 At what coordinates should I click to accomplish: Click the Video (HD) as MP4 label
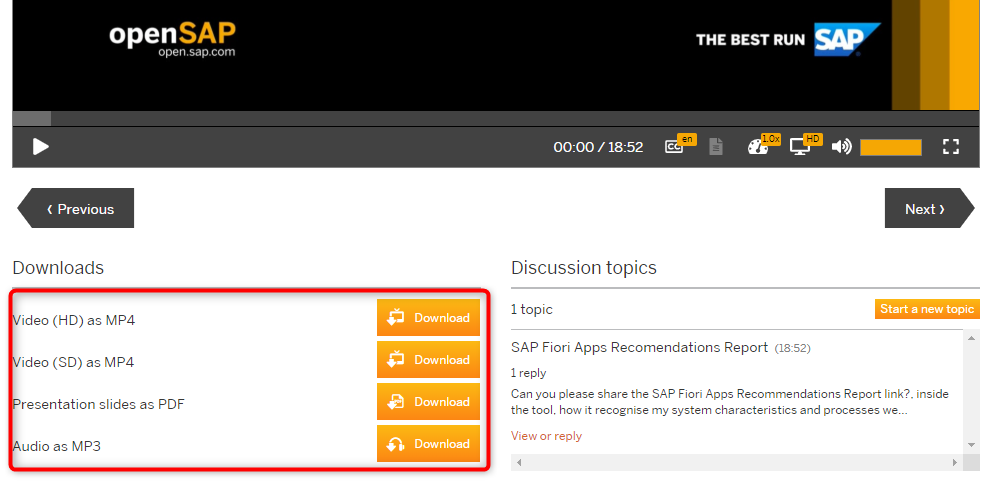point(74,320)
